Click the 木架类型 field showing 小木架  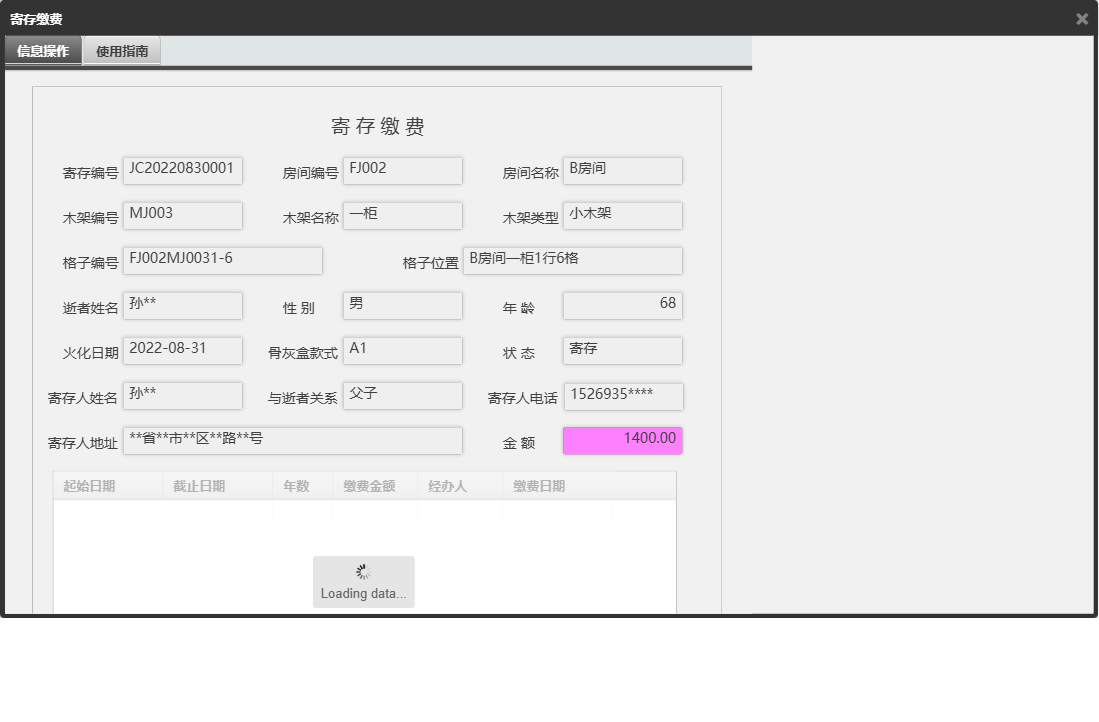point(622,215)
